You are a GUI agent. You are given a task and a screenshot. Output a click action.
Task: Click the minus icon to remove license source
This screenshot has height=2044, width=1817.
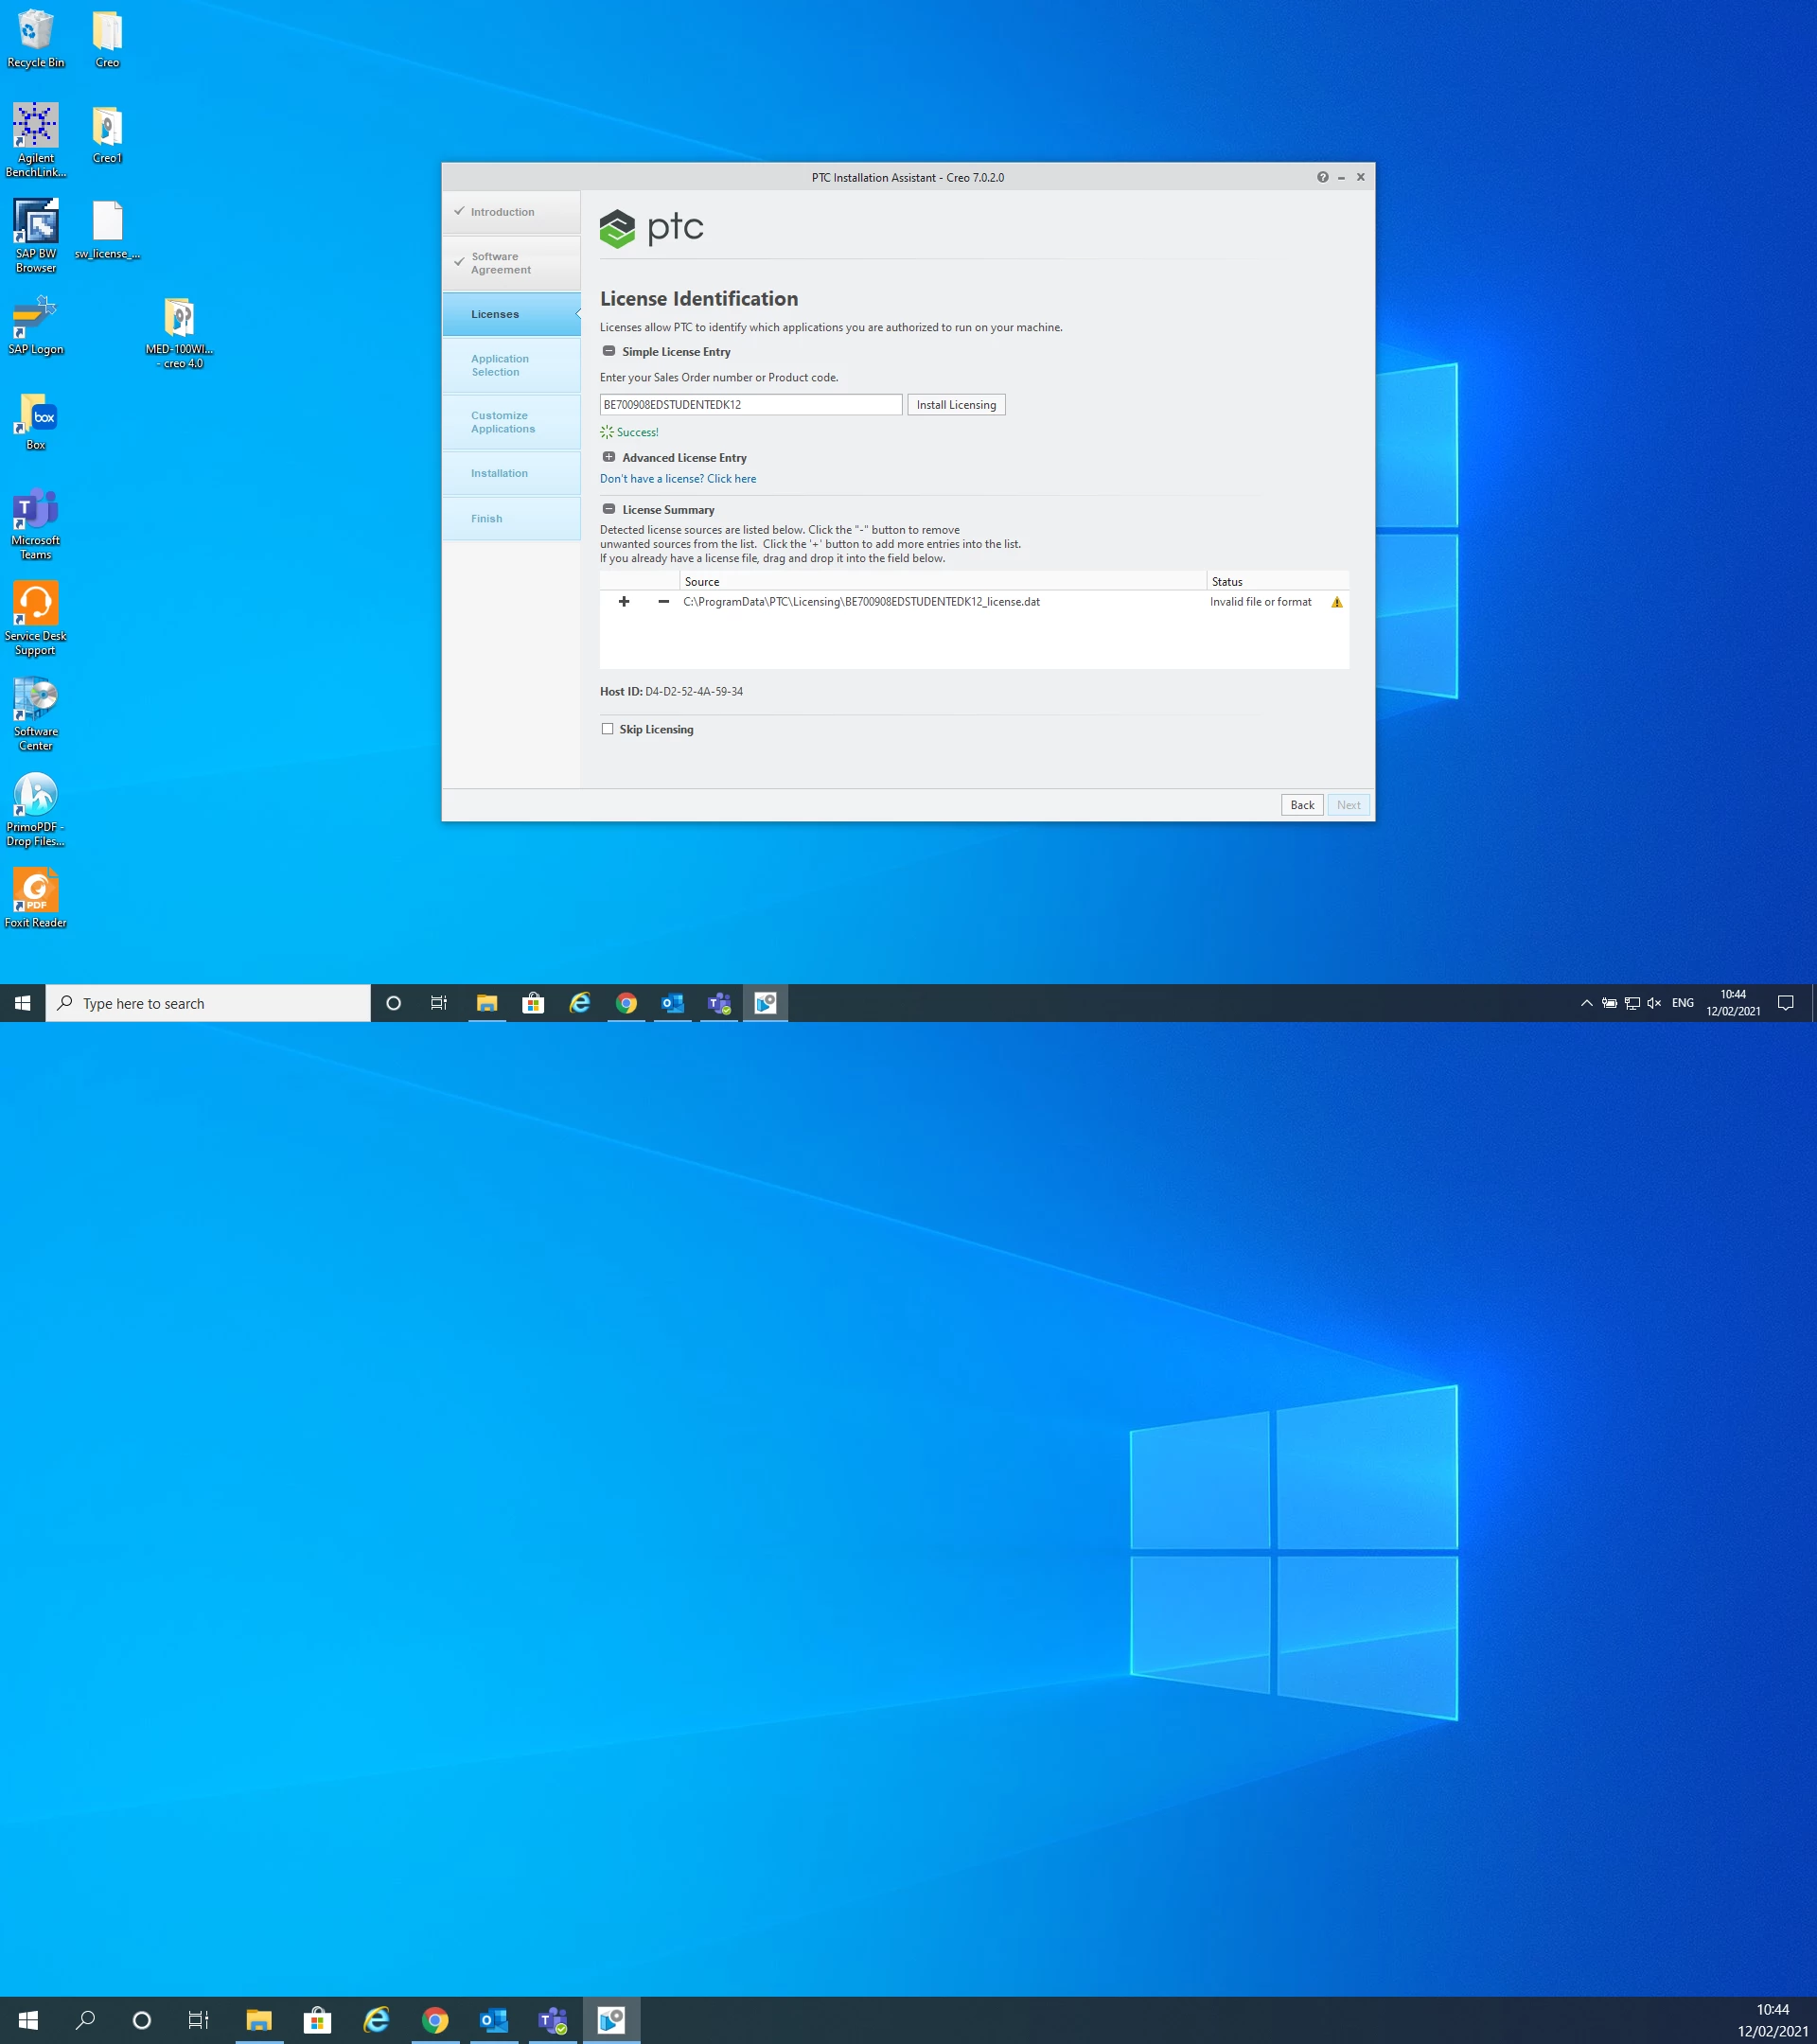pos(663,602)
